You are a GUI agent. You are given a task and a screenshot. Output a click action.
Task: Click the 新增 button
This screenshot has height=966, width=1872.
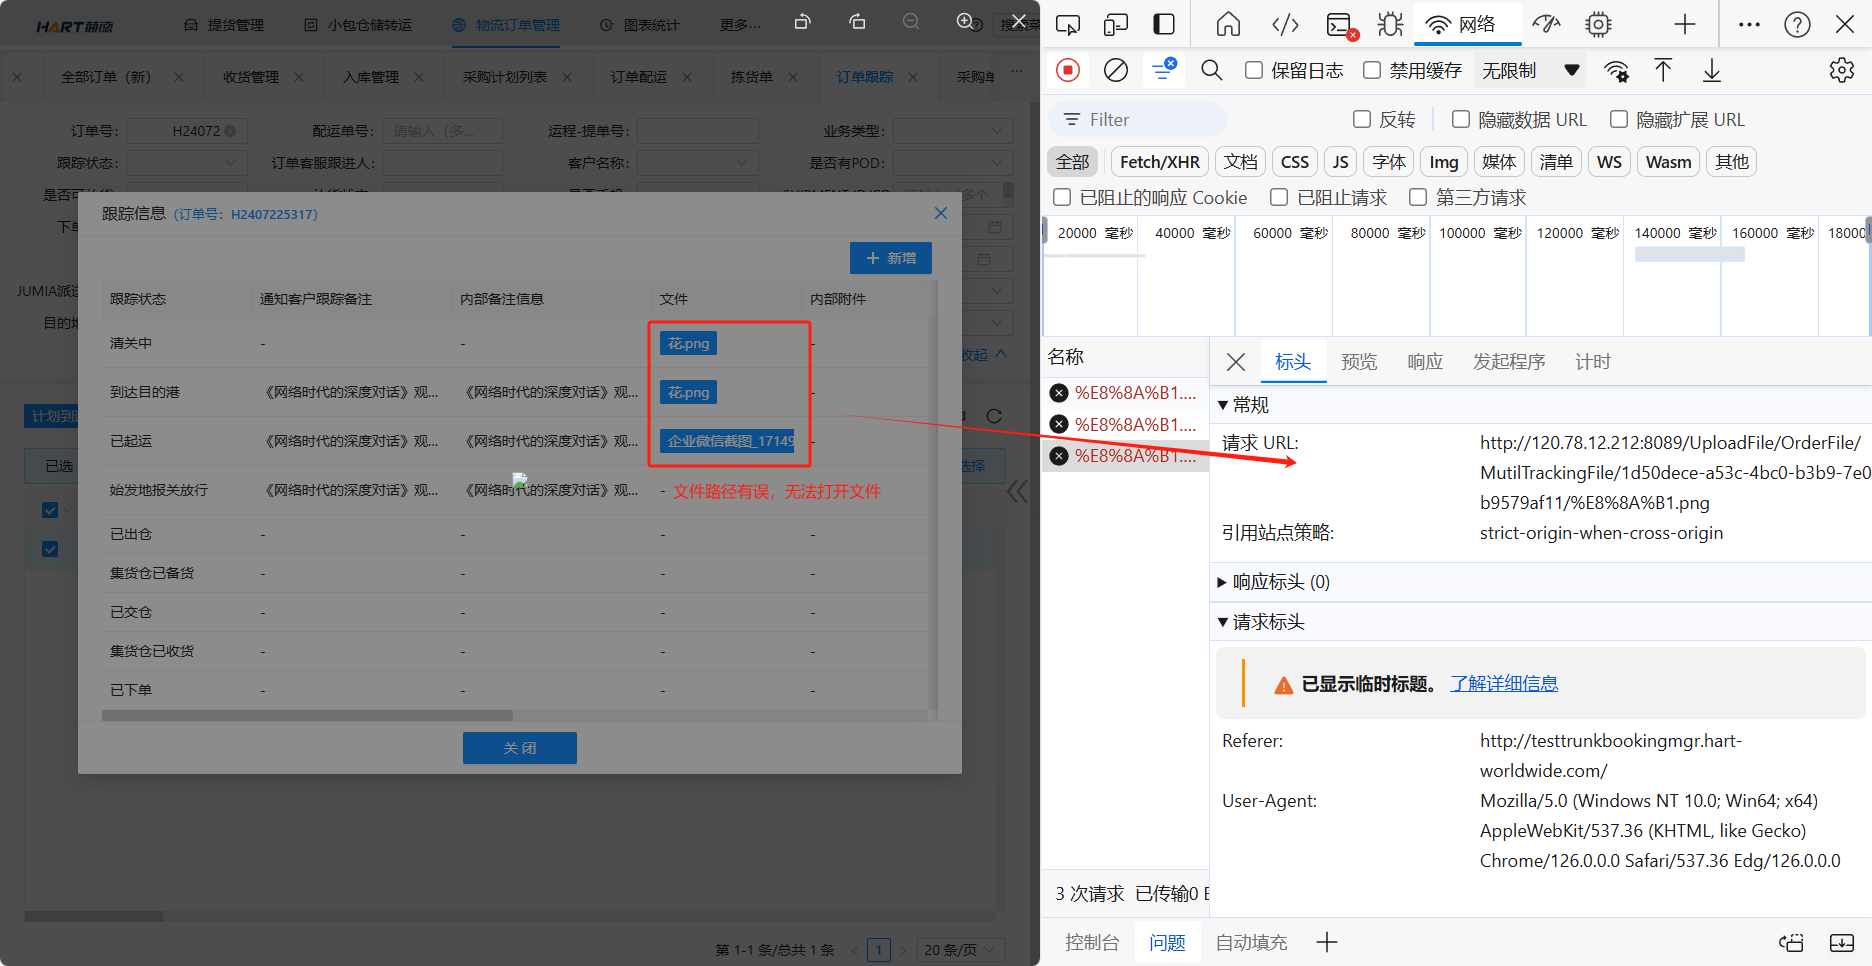(890, 258)
